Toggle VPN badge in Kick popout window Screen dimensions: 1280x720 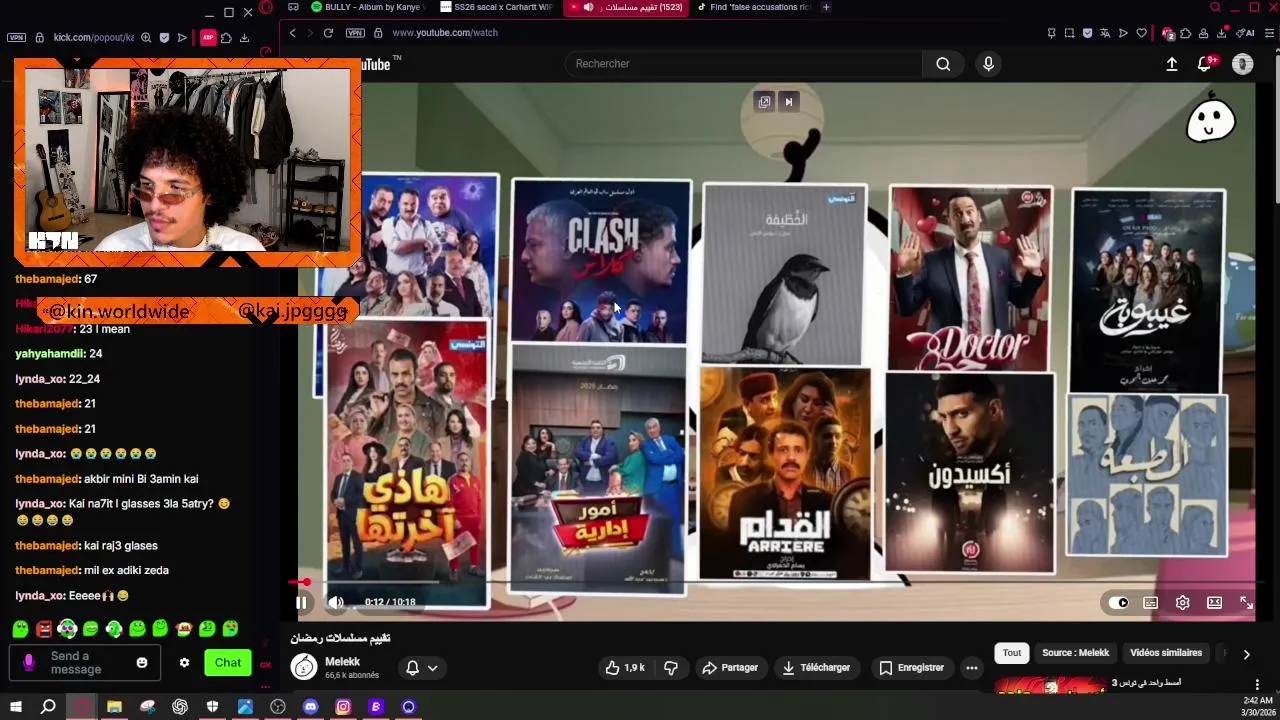pyautogui.click(x=16, y=38)
